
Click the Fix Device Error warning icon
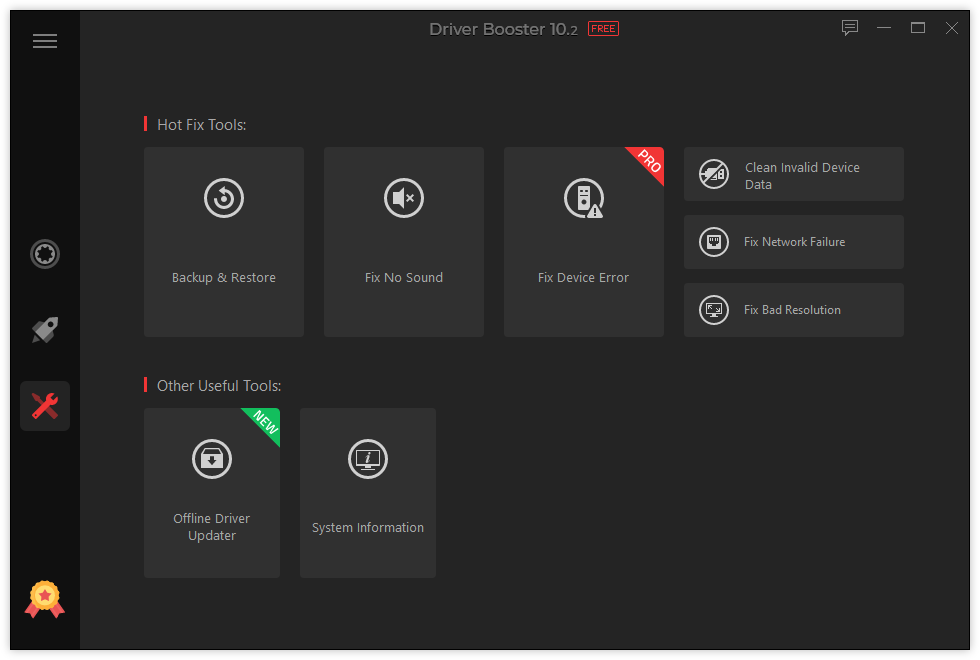[x=584, y=198]
